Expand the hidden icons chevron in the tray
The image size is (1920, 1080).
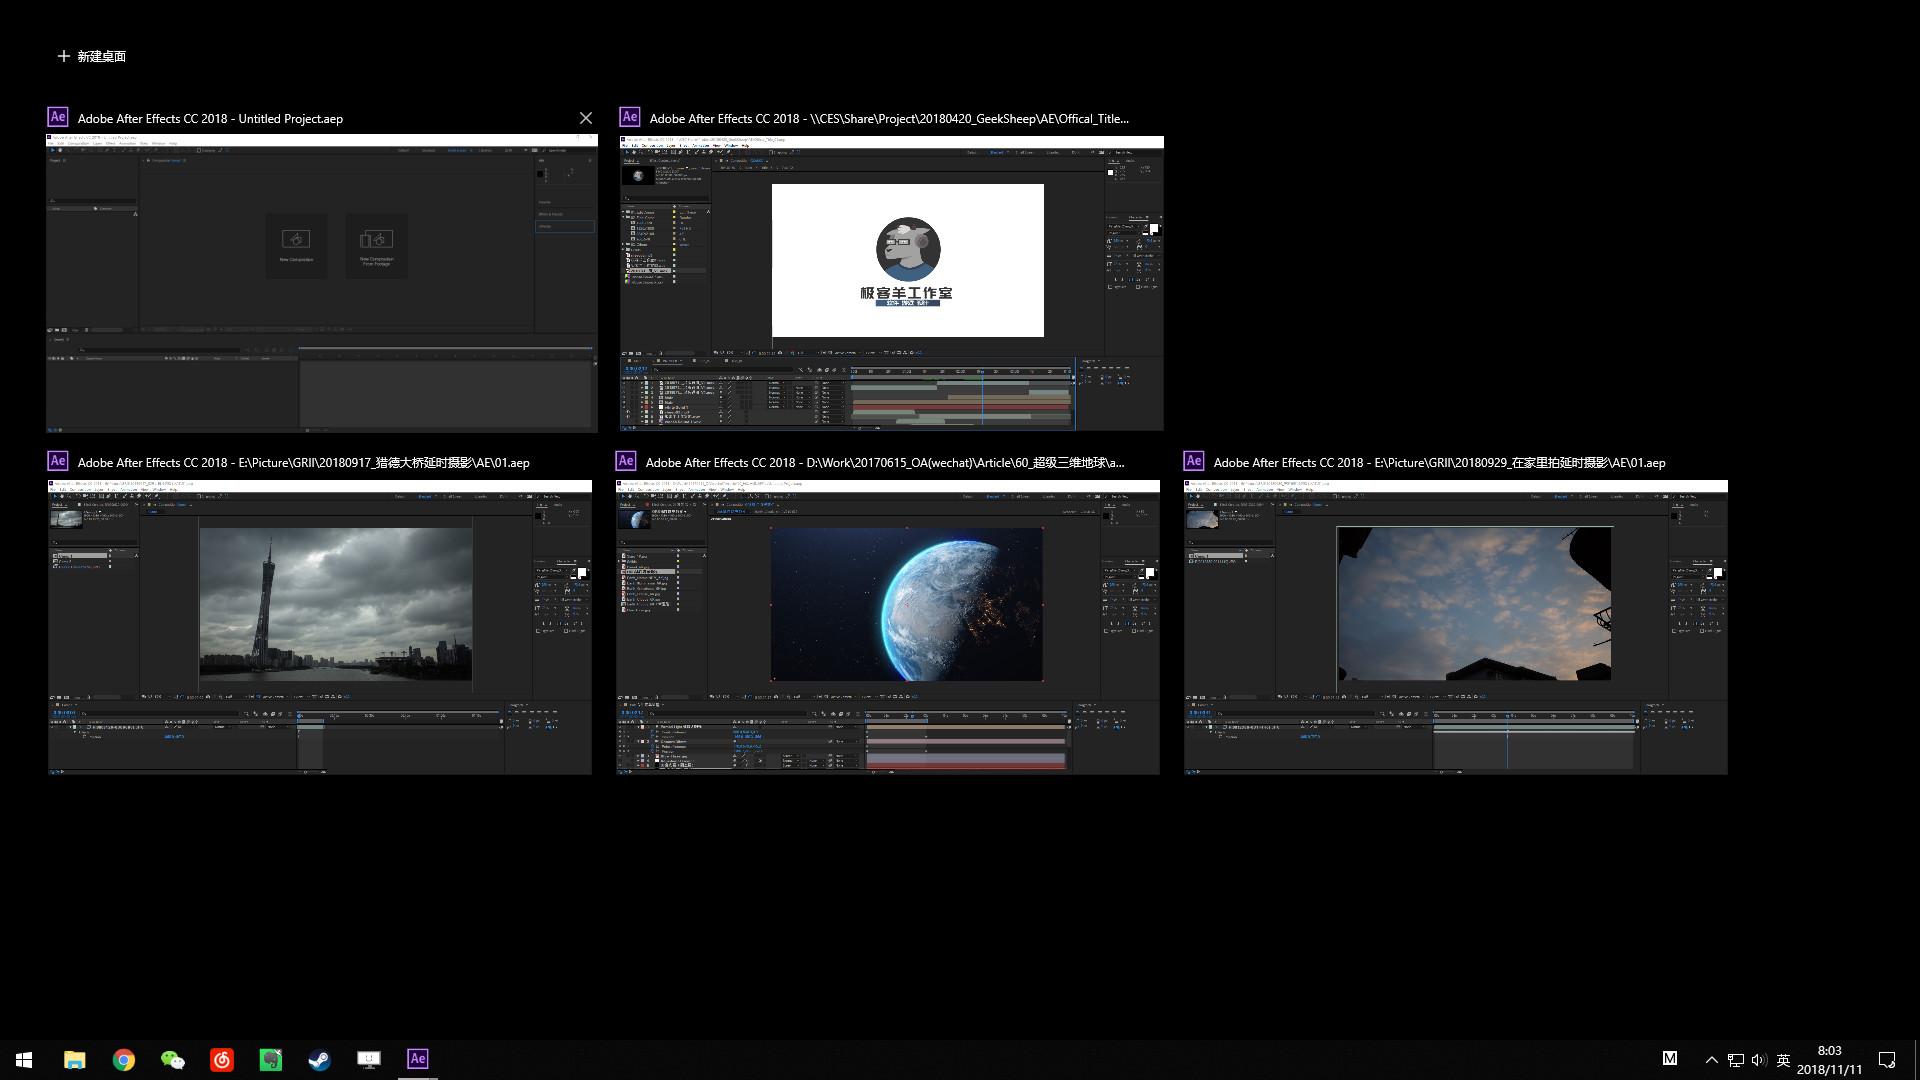click(x=1709, y=1059)
